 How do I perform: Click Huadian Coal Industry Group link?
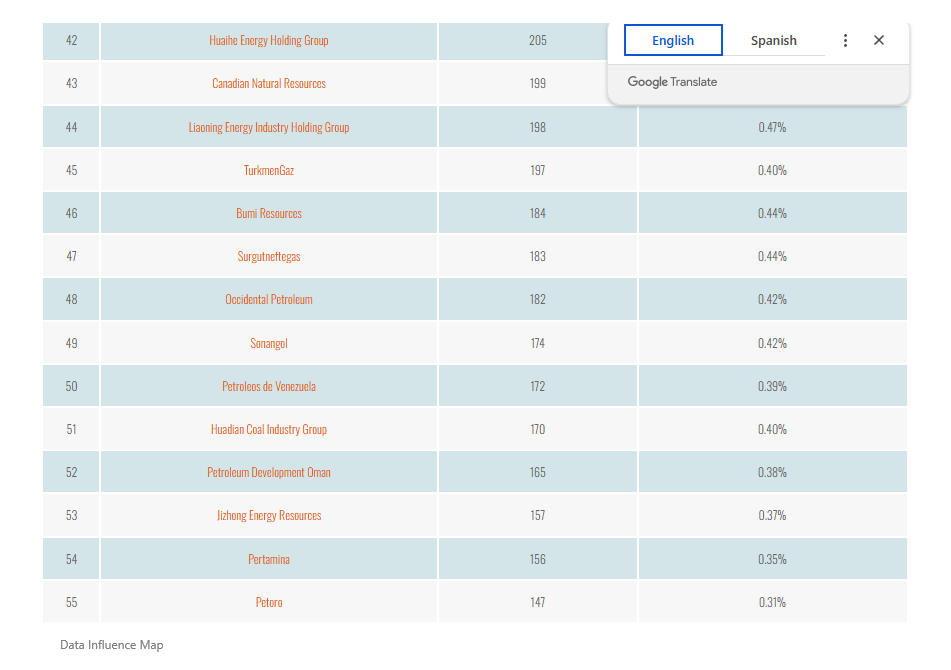pos(269,430)
